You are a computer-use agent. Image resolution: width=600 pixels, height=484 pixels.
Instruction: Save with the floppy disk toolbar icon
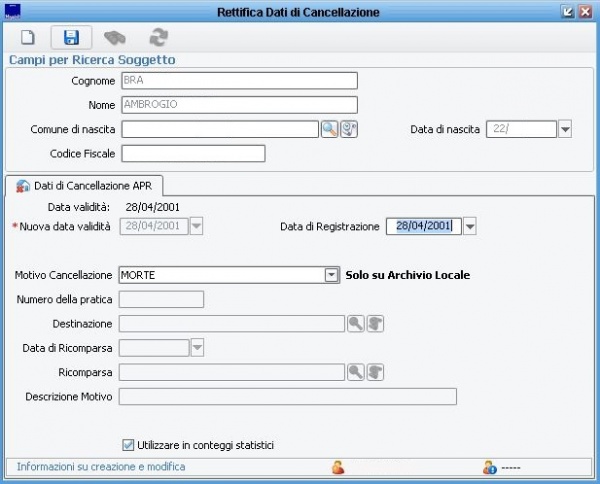tap(72, 37)
